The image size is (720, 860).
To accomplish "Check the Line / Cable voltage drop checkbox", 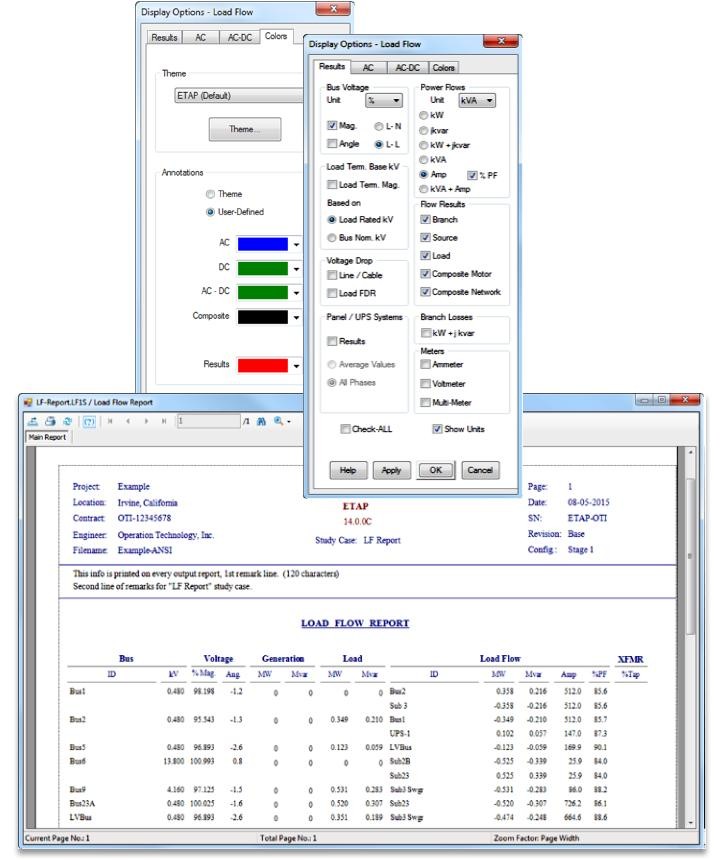I will point(332,275).
